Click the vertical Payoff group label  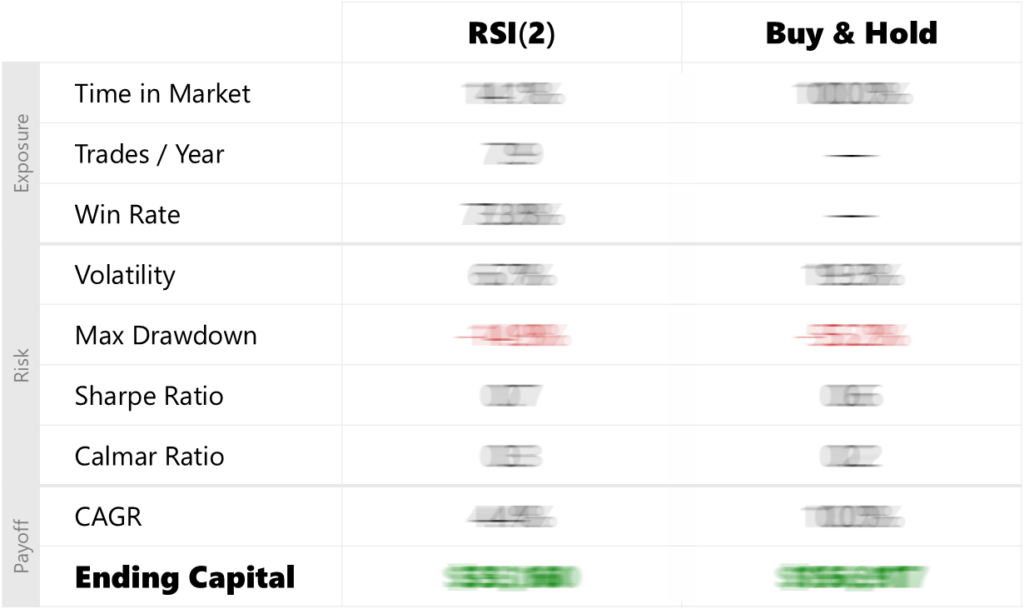point(22,547)
